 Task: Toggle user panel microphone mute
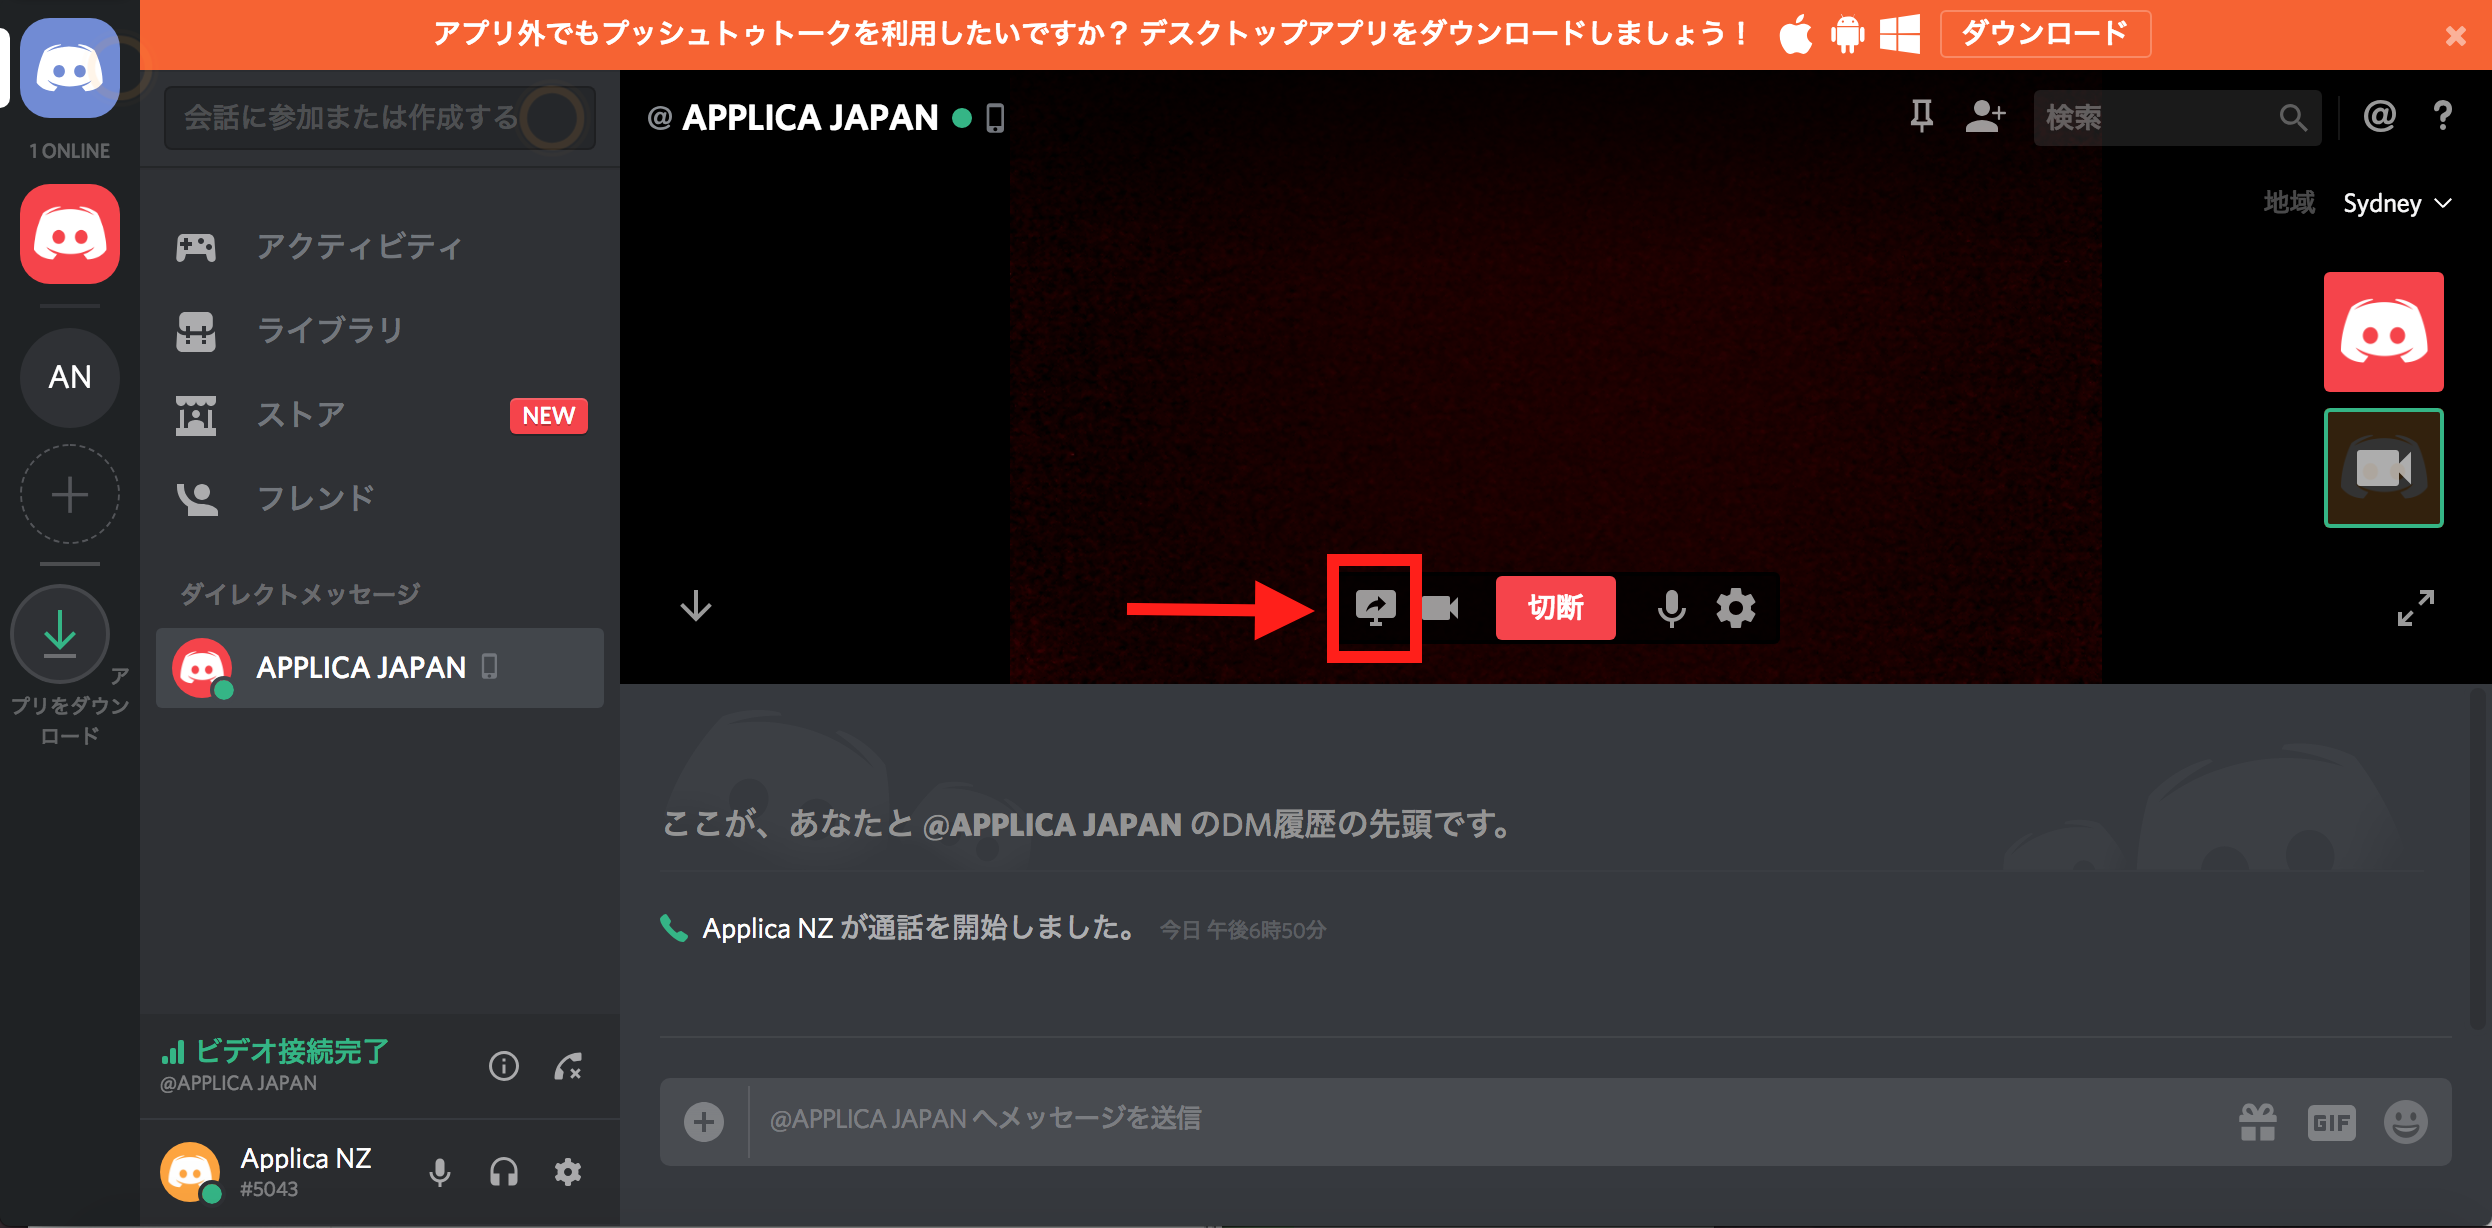[x=440, y=1172]
